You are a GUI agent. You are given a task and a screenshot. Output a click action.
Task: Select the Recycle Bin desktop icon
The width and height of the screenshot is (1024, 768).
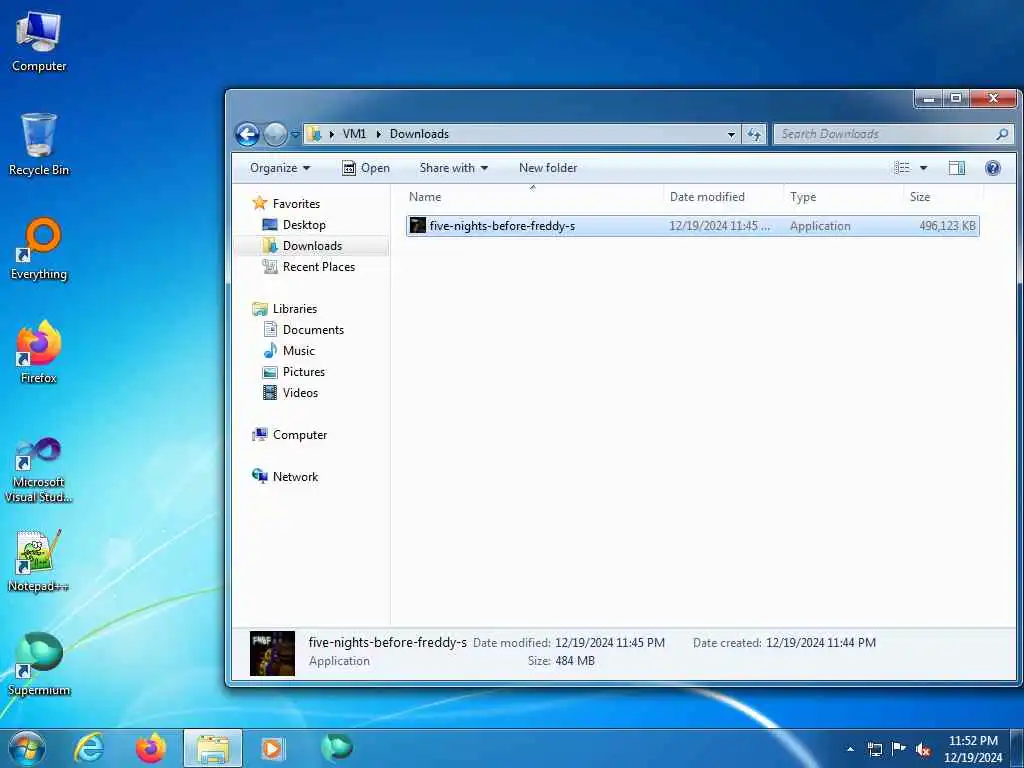(x=39, y=145)
